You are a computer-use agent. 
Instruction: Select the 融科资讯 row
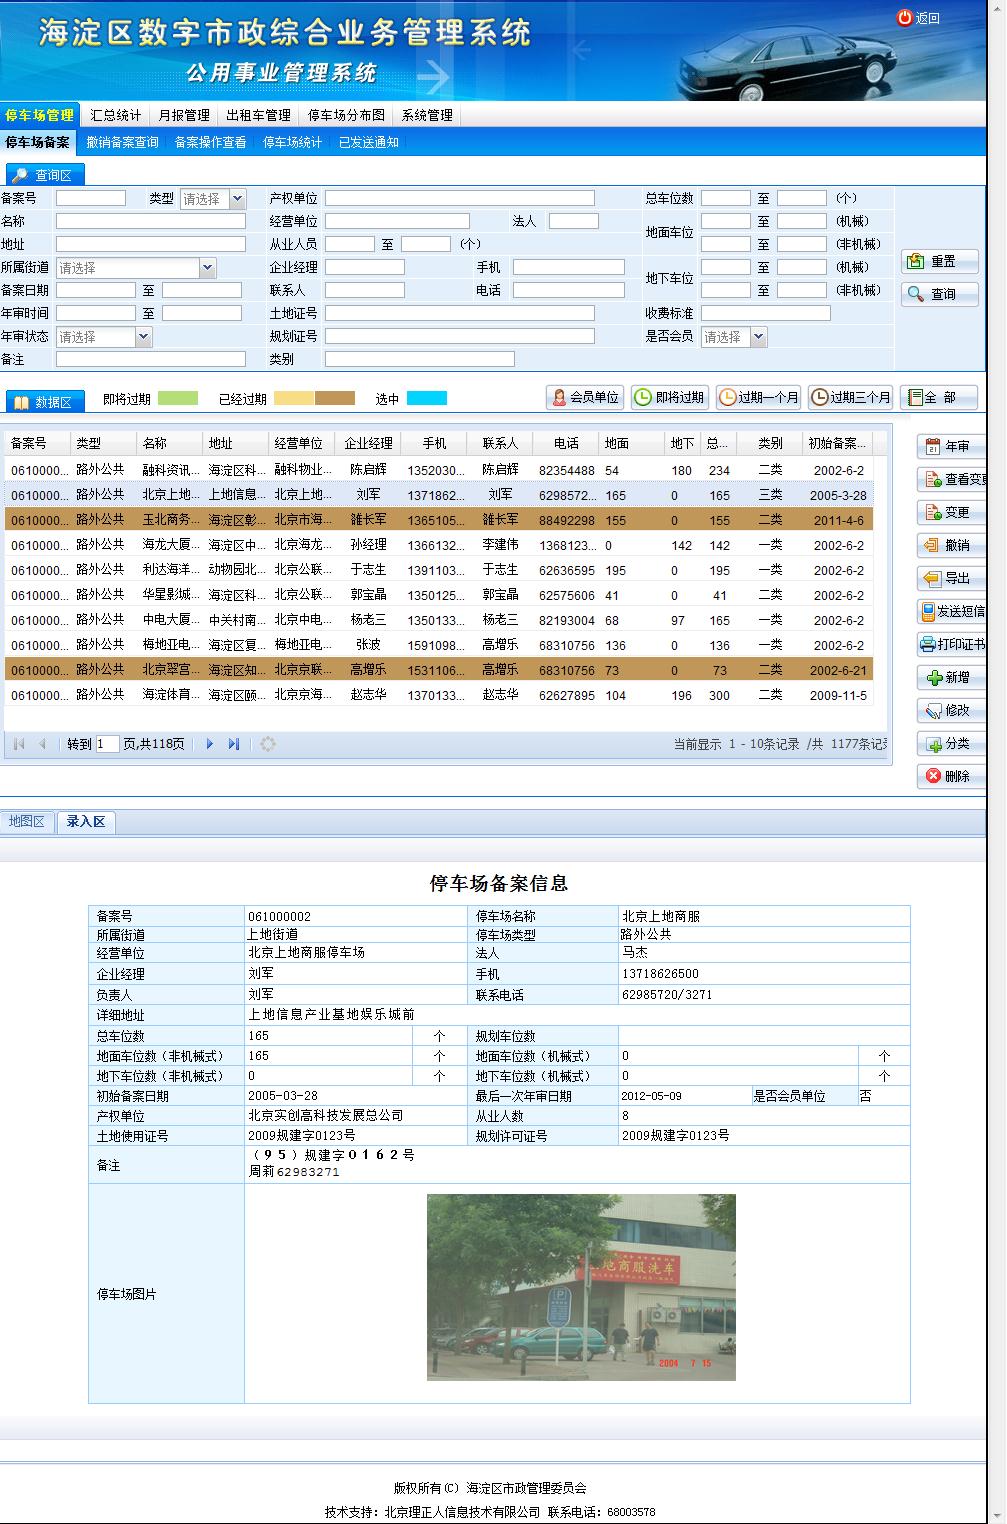click(439, 470)
